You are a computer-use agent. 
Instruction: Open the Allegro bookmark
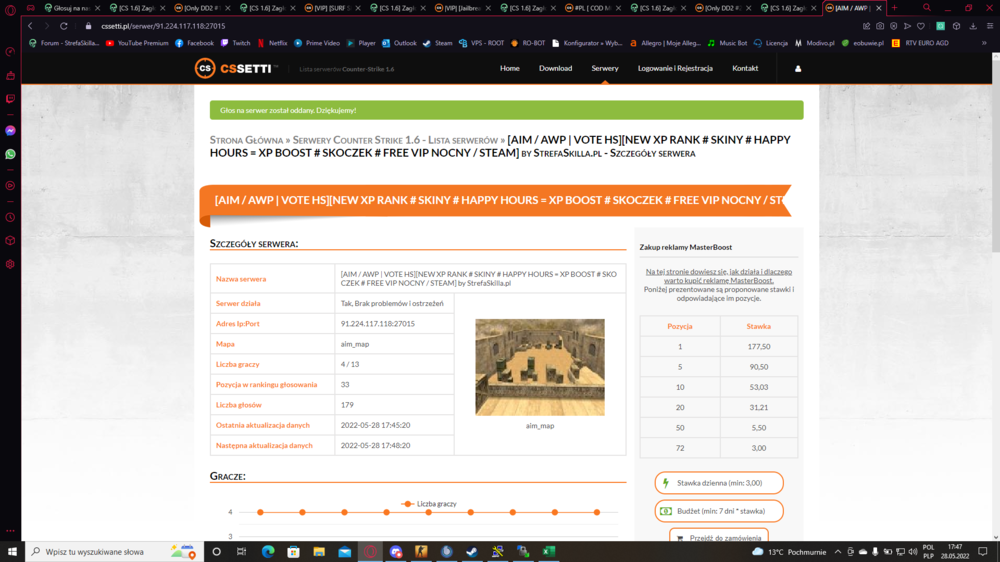tap(665, 43)
